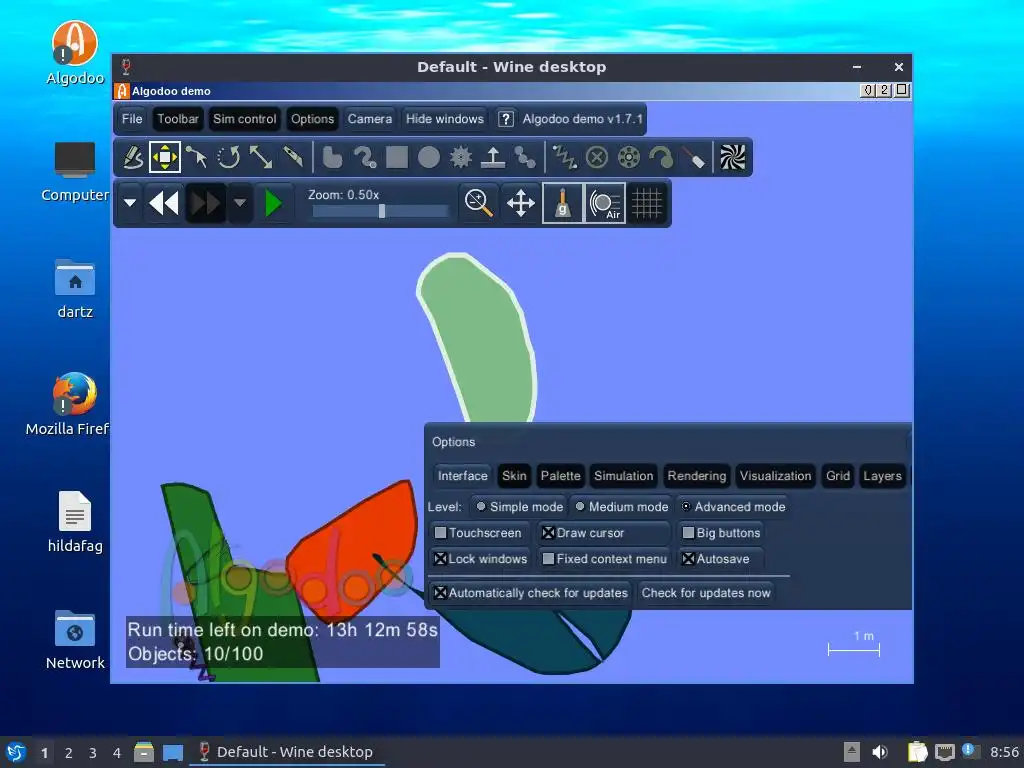Viewport: 1024px width, 768px height.
Task: Select the Spring tool icon
Action: click(564, 157)
